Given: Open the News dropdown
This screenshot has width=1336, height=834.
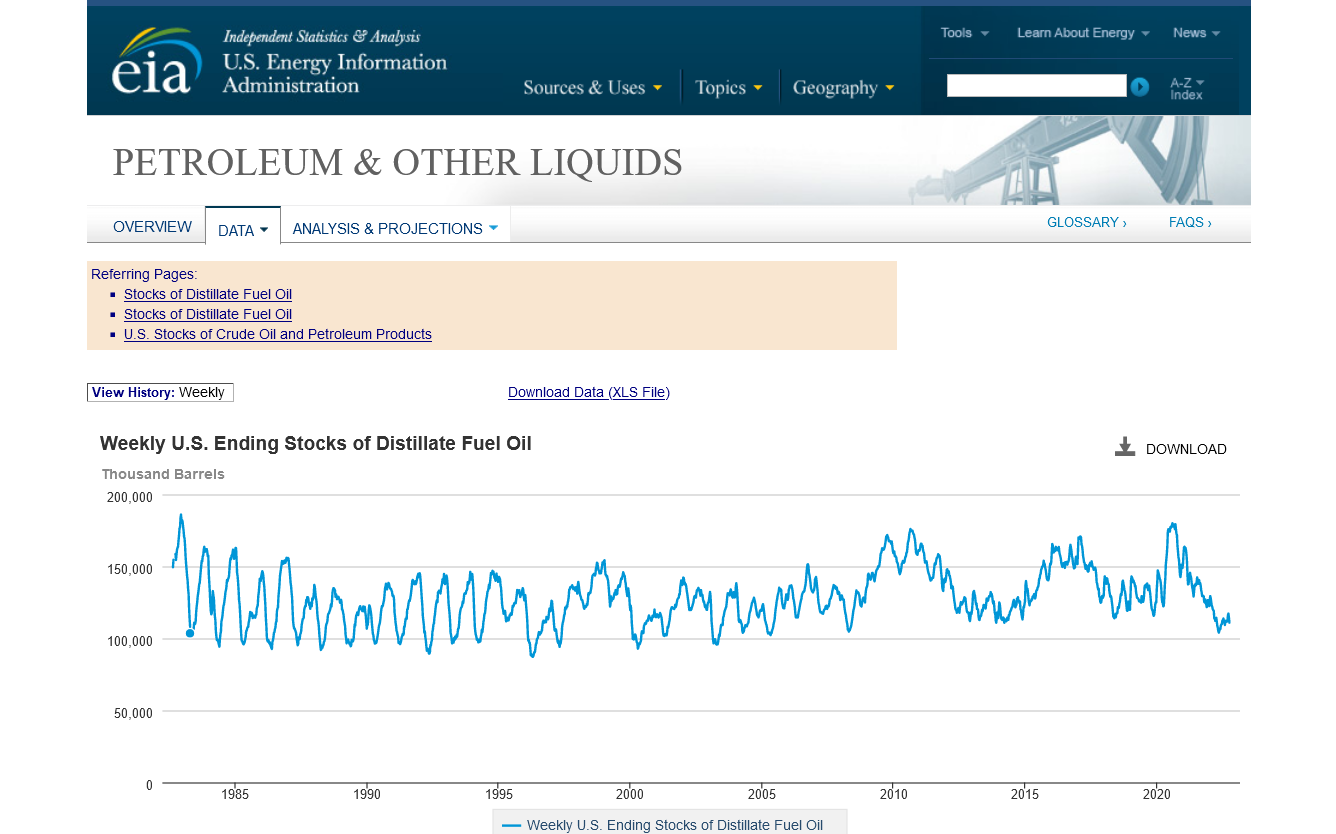Looking at the screenshot, I should [x=1196, y=33].
